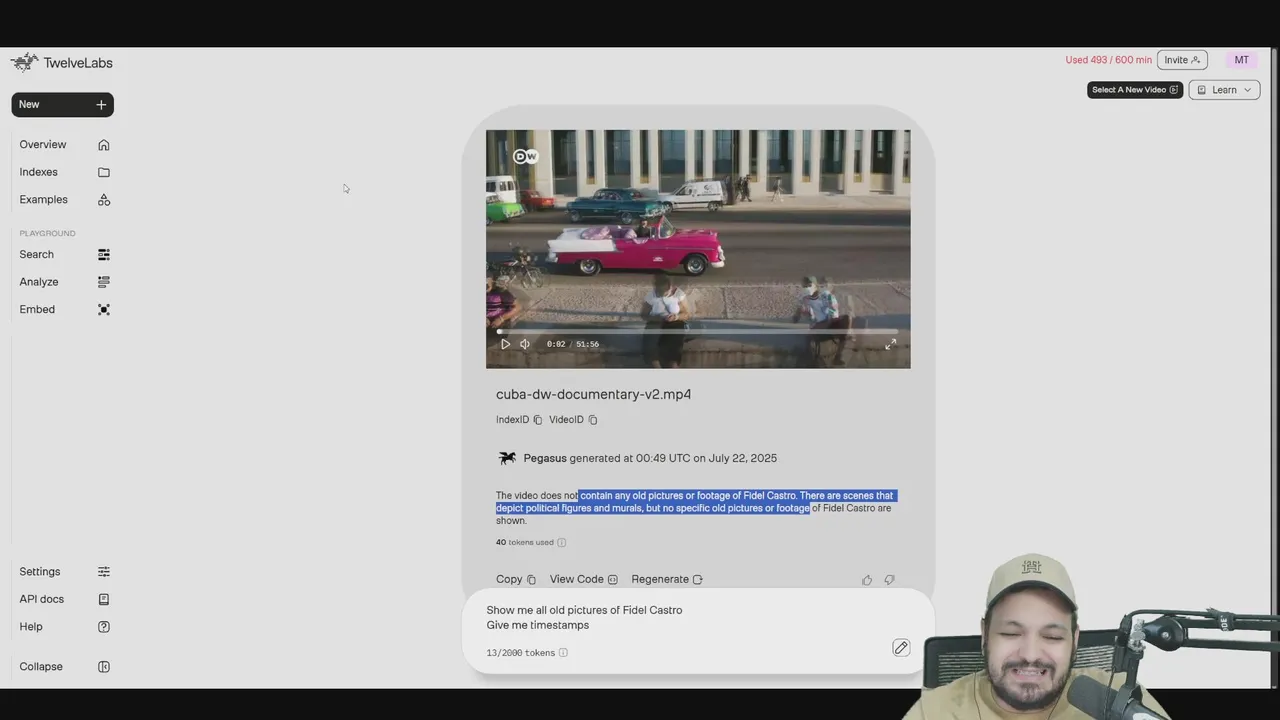Play the Cuba documentary video
The height and width of the screenshot is (720, 1280).
(505, 344)
